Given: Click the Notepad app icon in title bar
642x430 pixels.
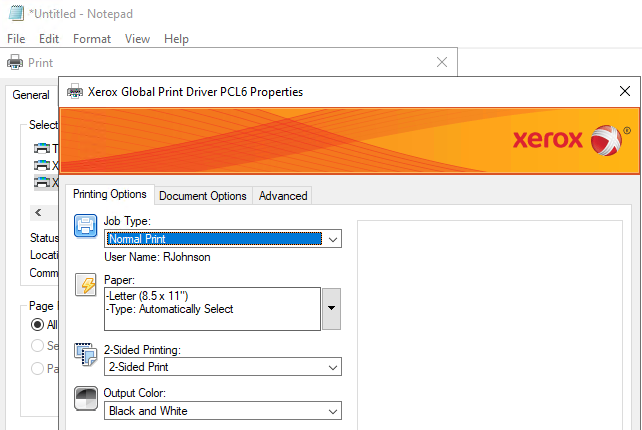Looking at the screenshot, I should tap(16, 13).
